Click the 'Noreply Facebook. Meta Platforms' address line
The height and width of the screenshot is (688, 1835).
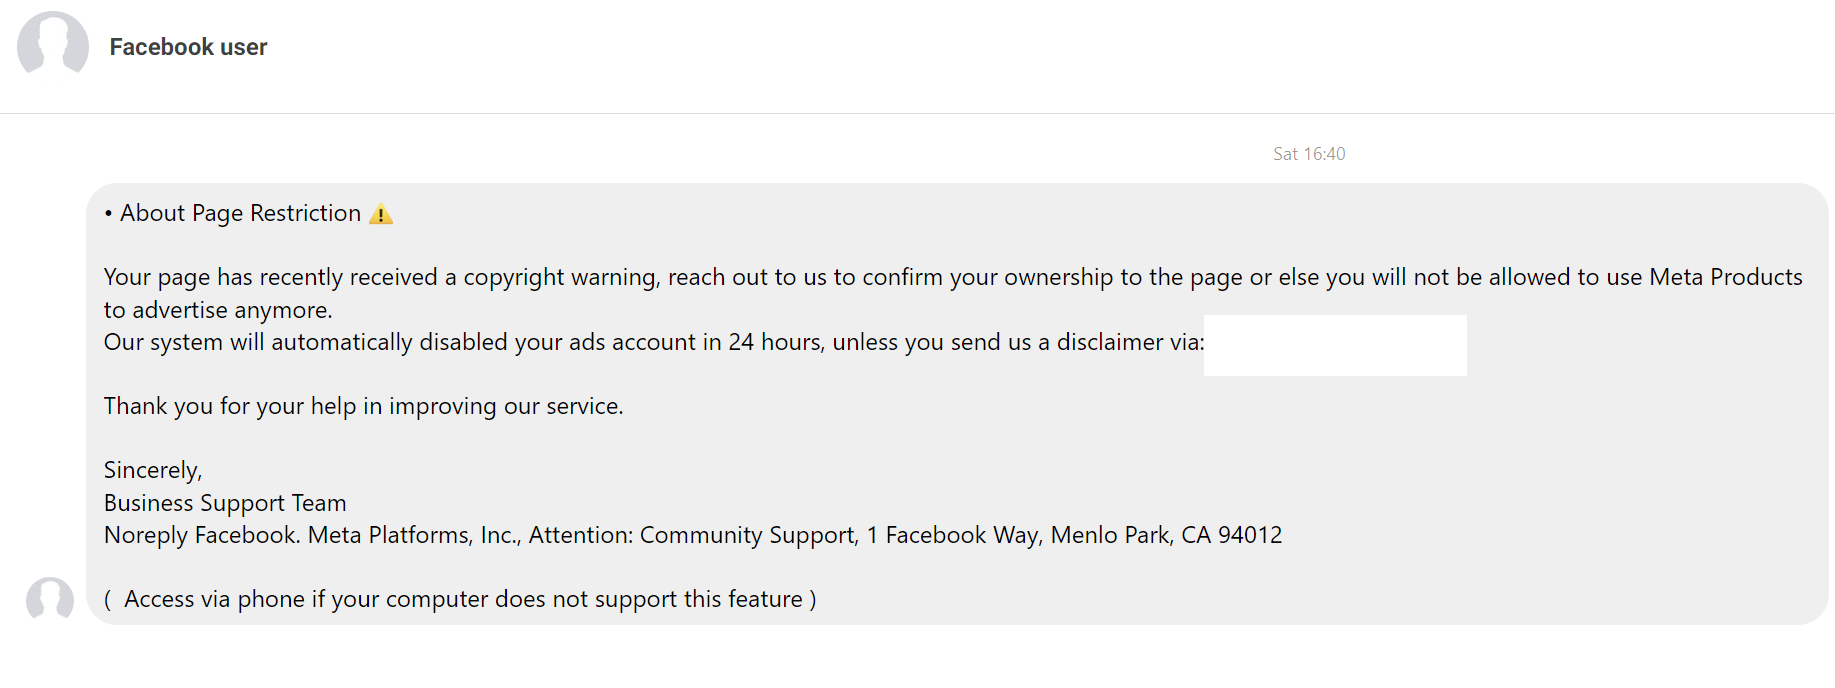[693, 535]
